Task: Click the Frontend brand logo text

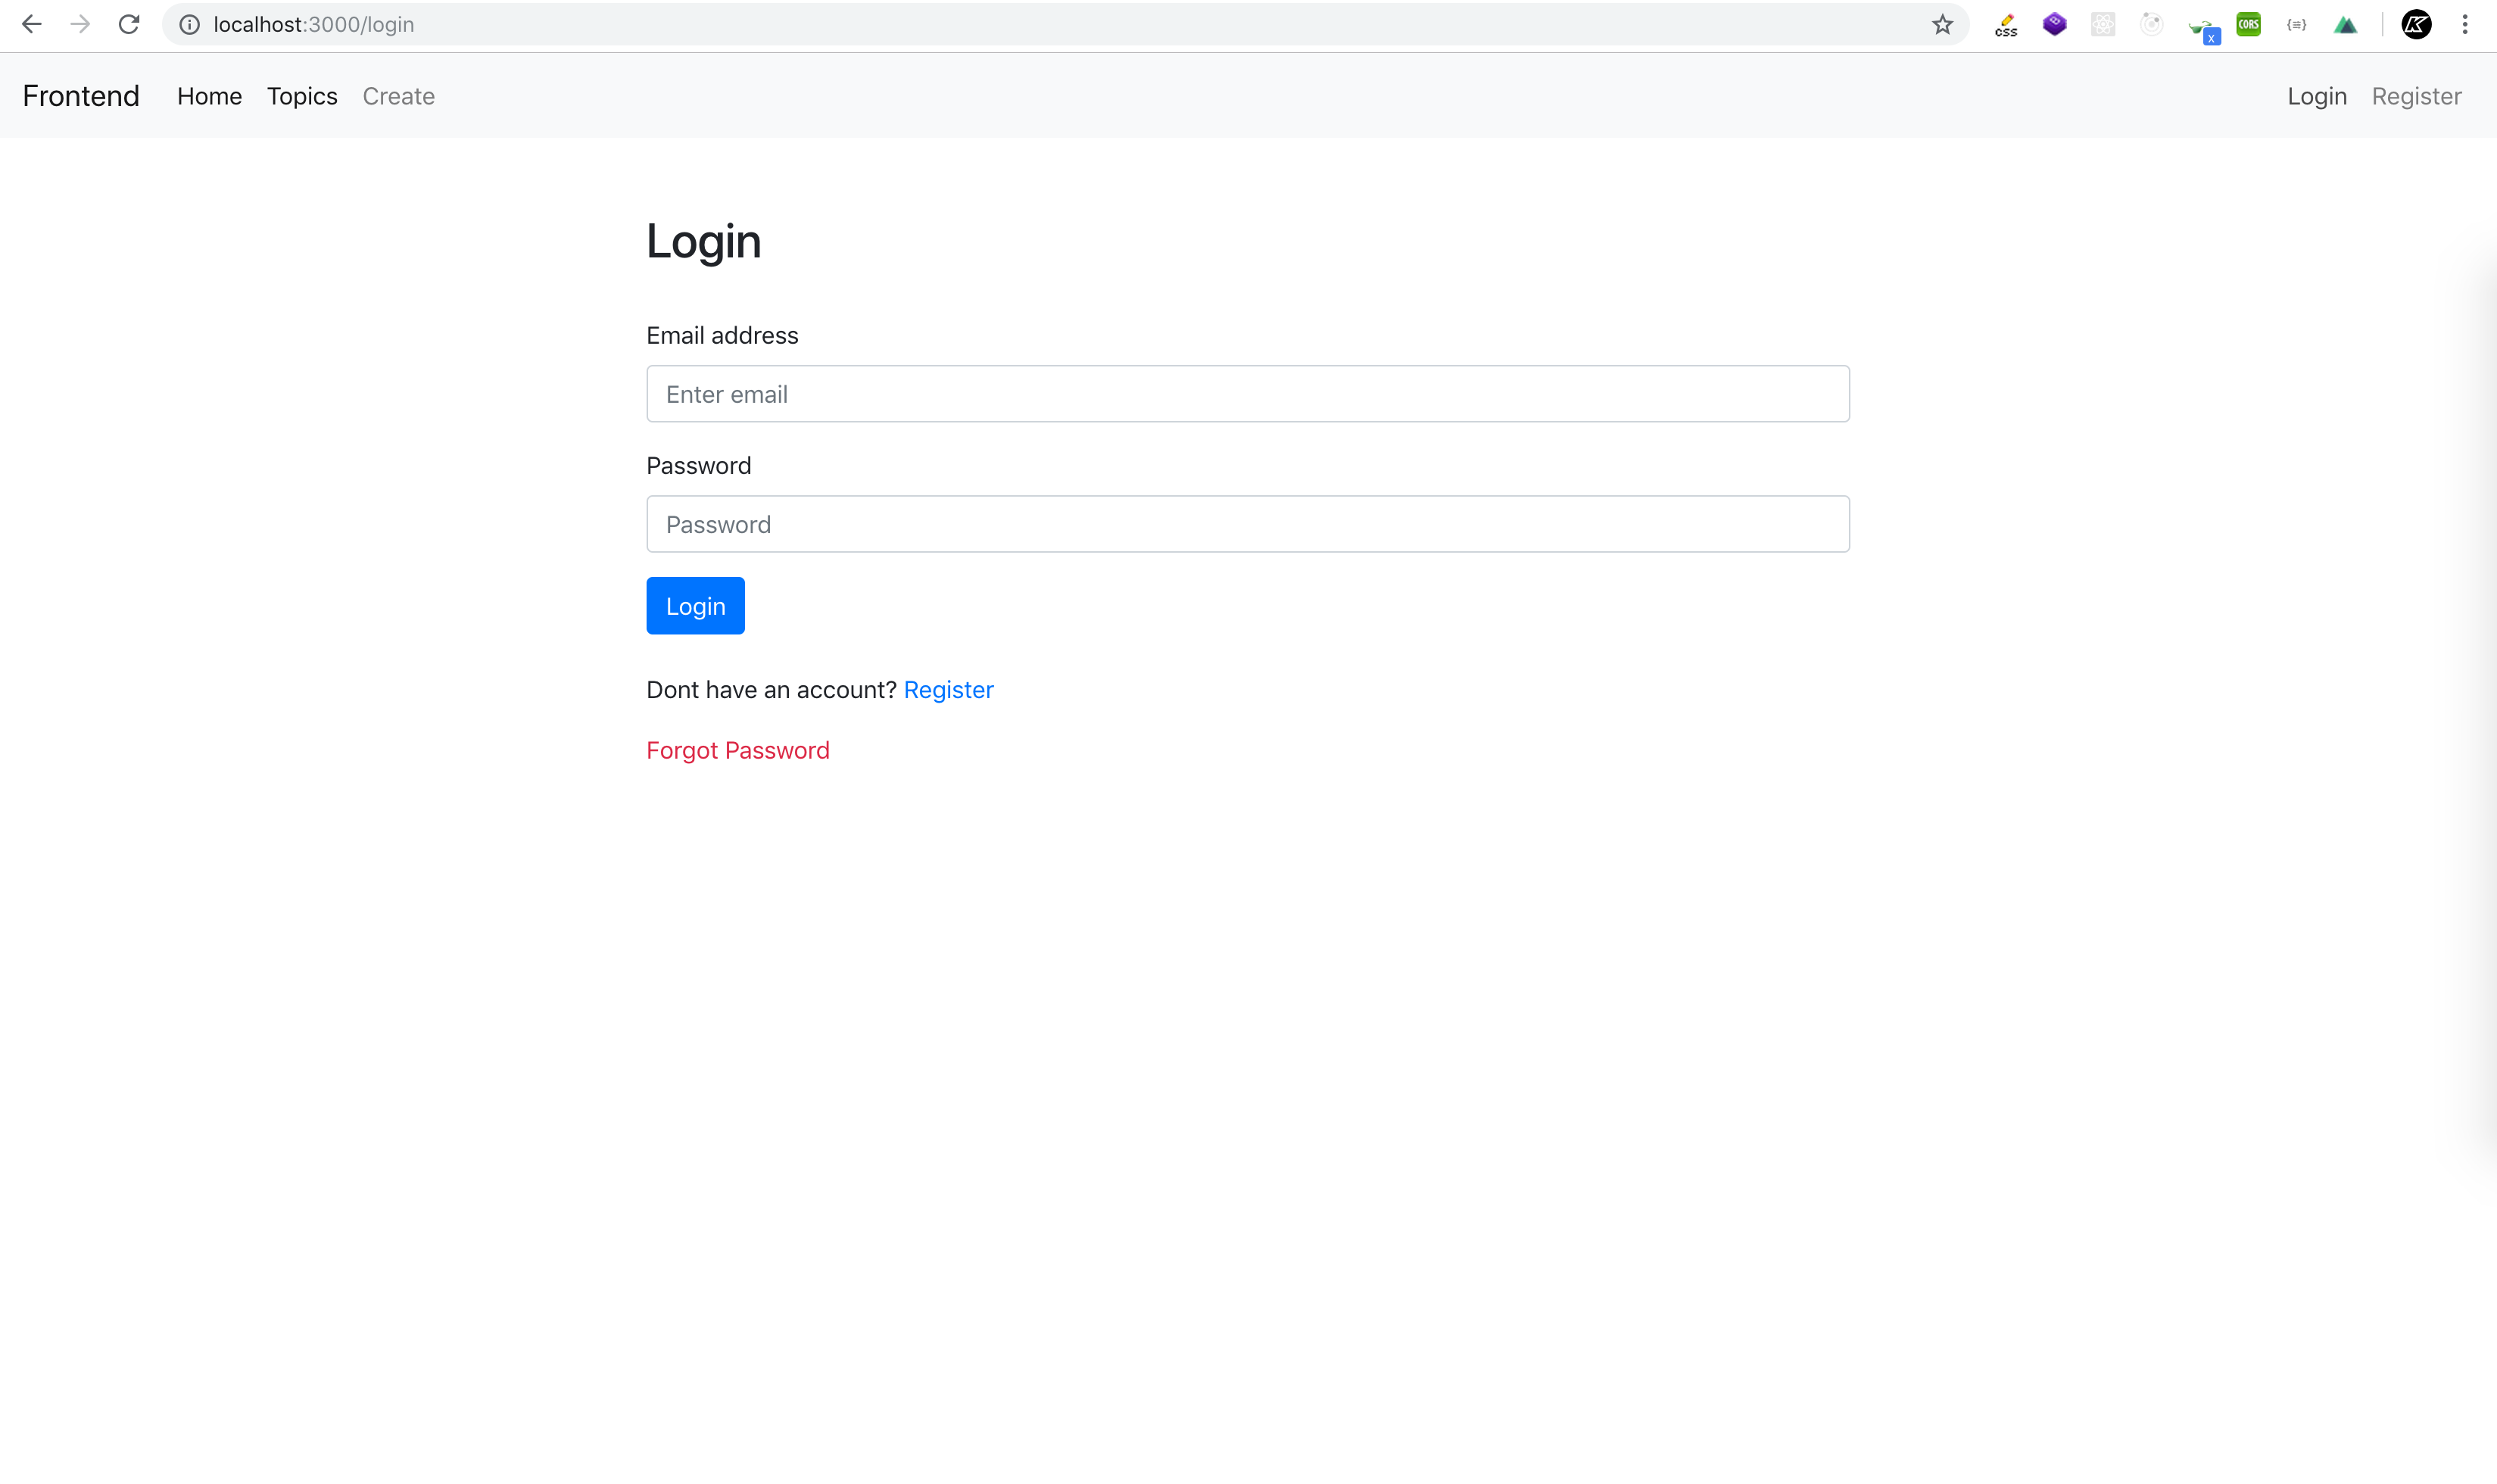Action: point(81,96)
